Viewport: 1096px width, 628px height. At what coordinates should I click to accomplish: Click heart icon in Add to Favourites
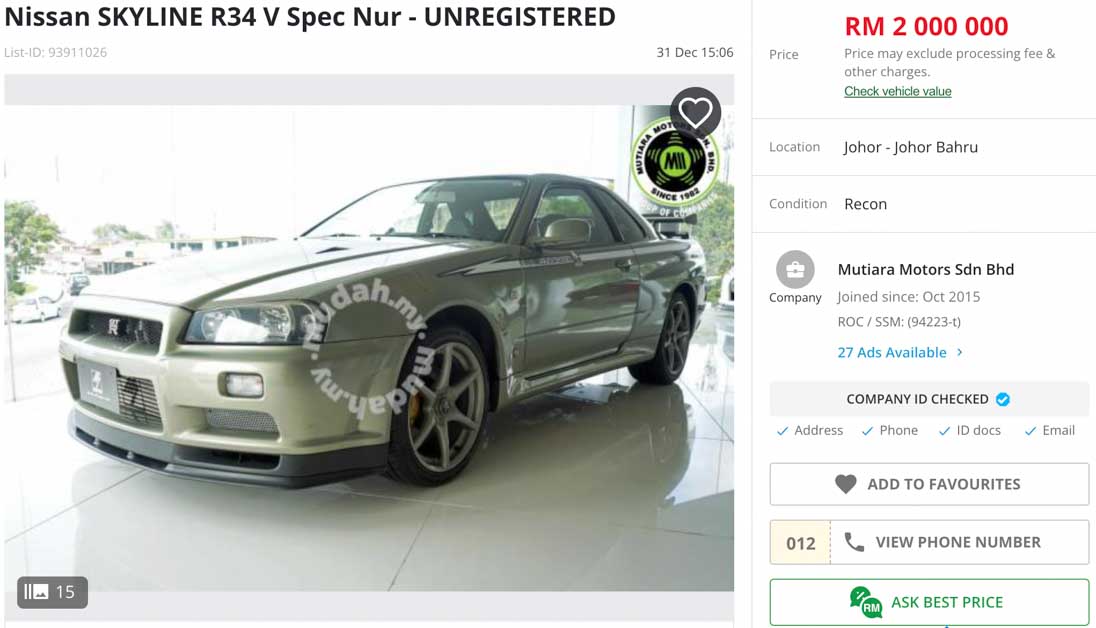845,484
